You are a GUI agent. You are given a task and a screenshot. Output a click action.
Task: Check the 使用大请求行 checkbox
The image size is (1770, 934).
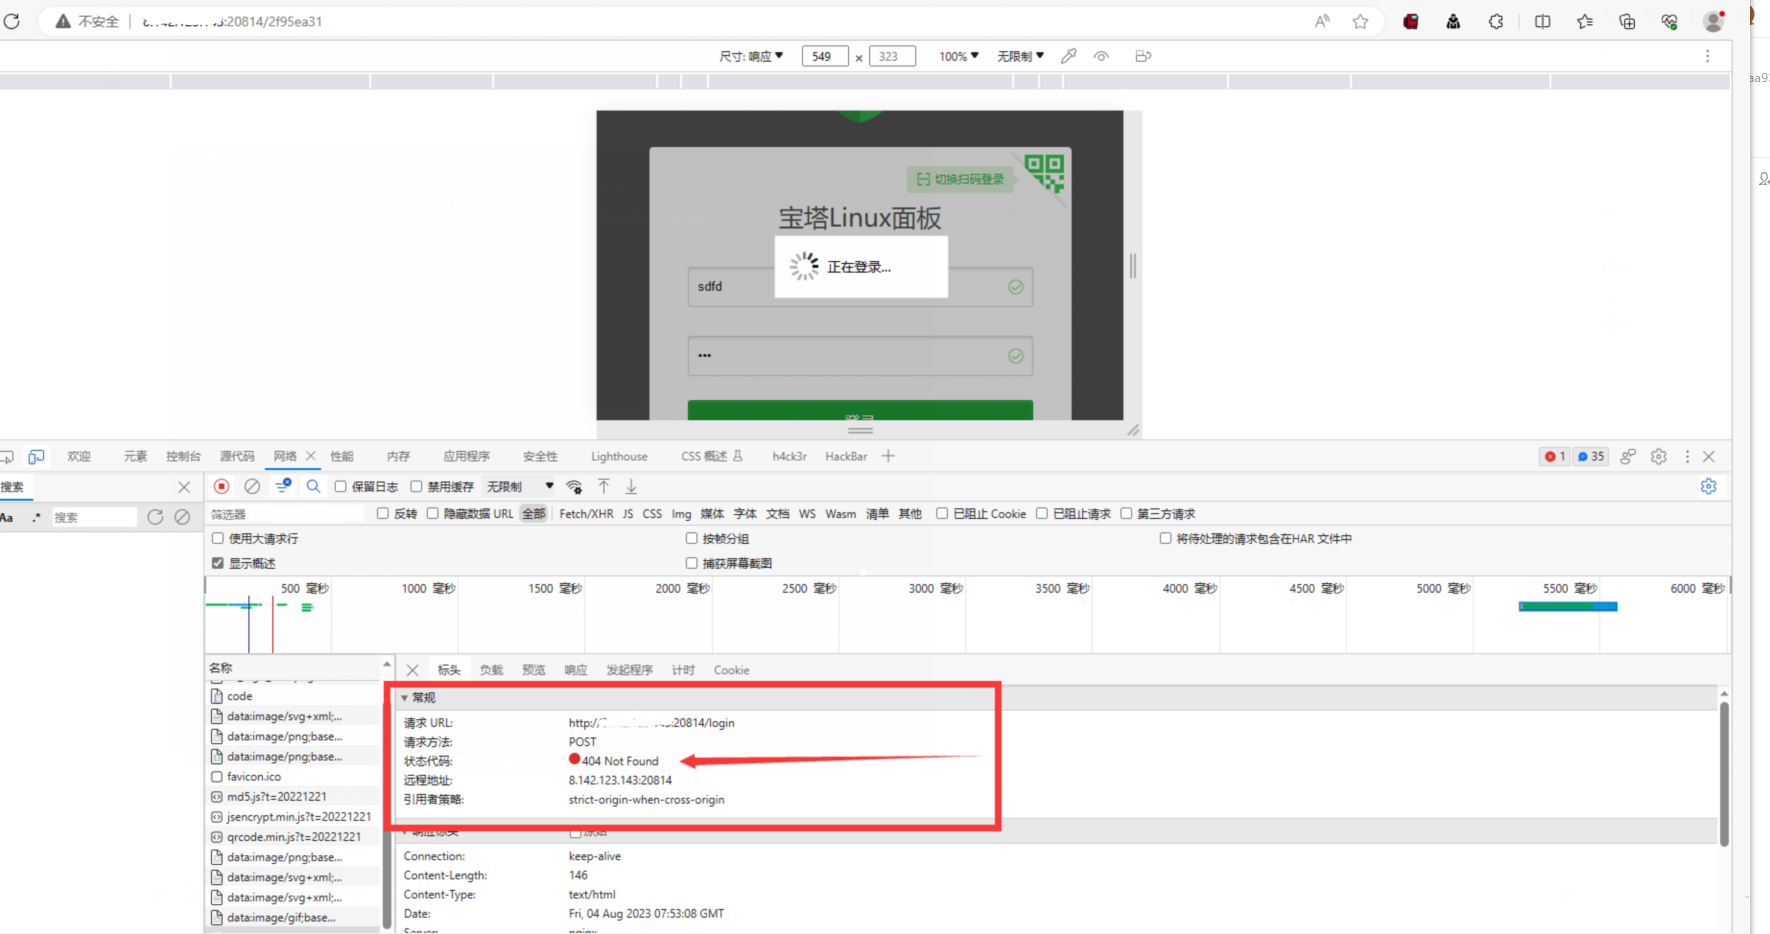click(217, 538)
